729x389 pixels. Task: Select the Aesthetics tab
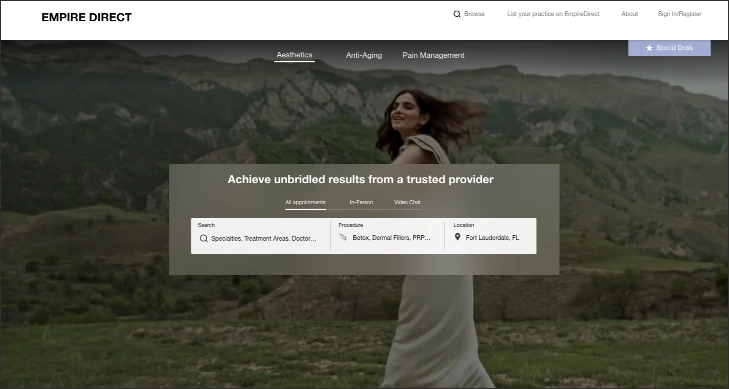point(294,55)
